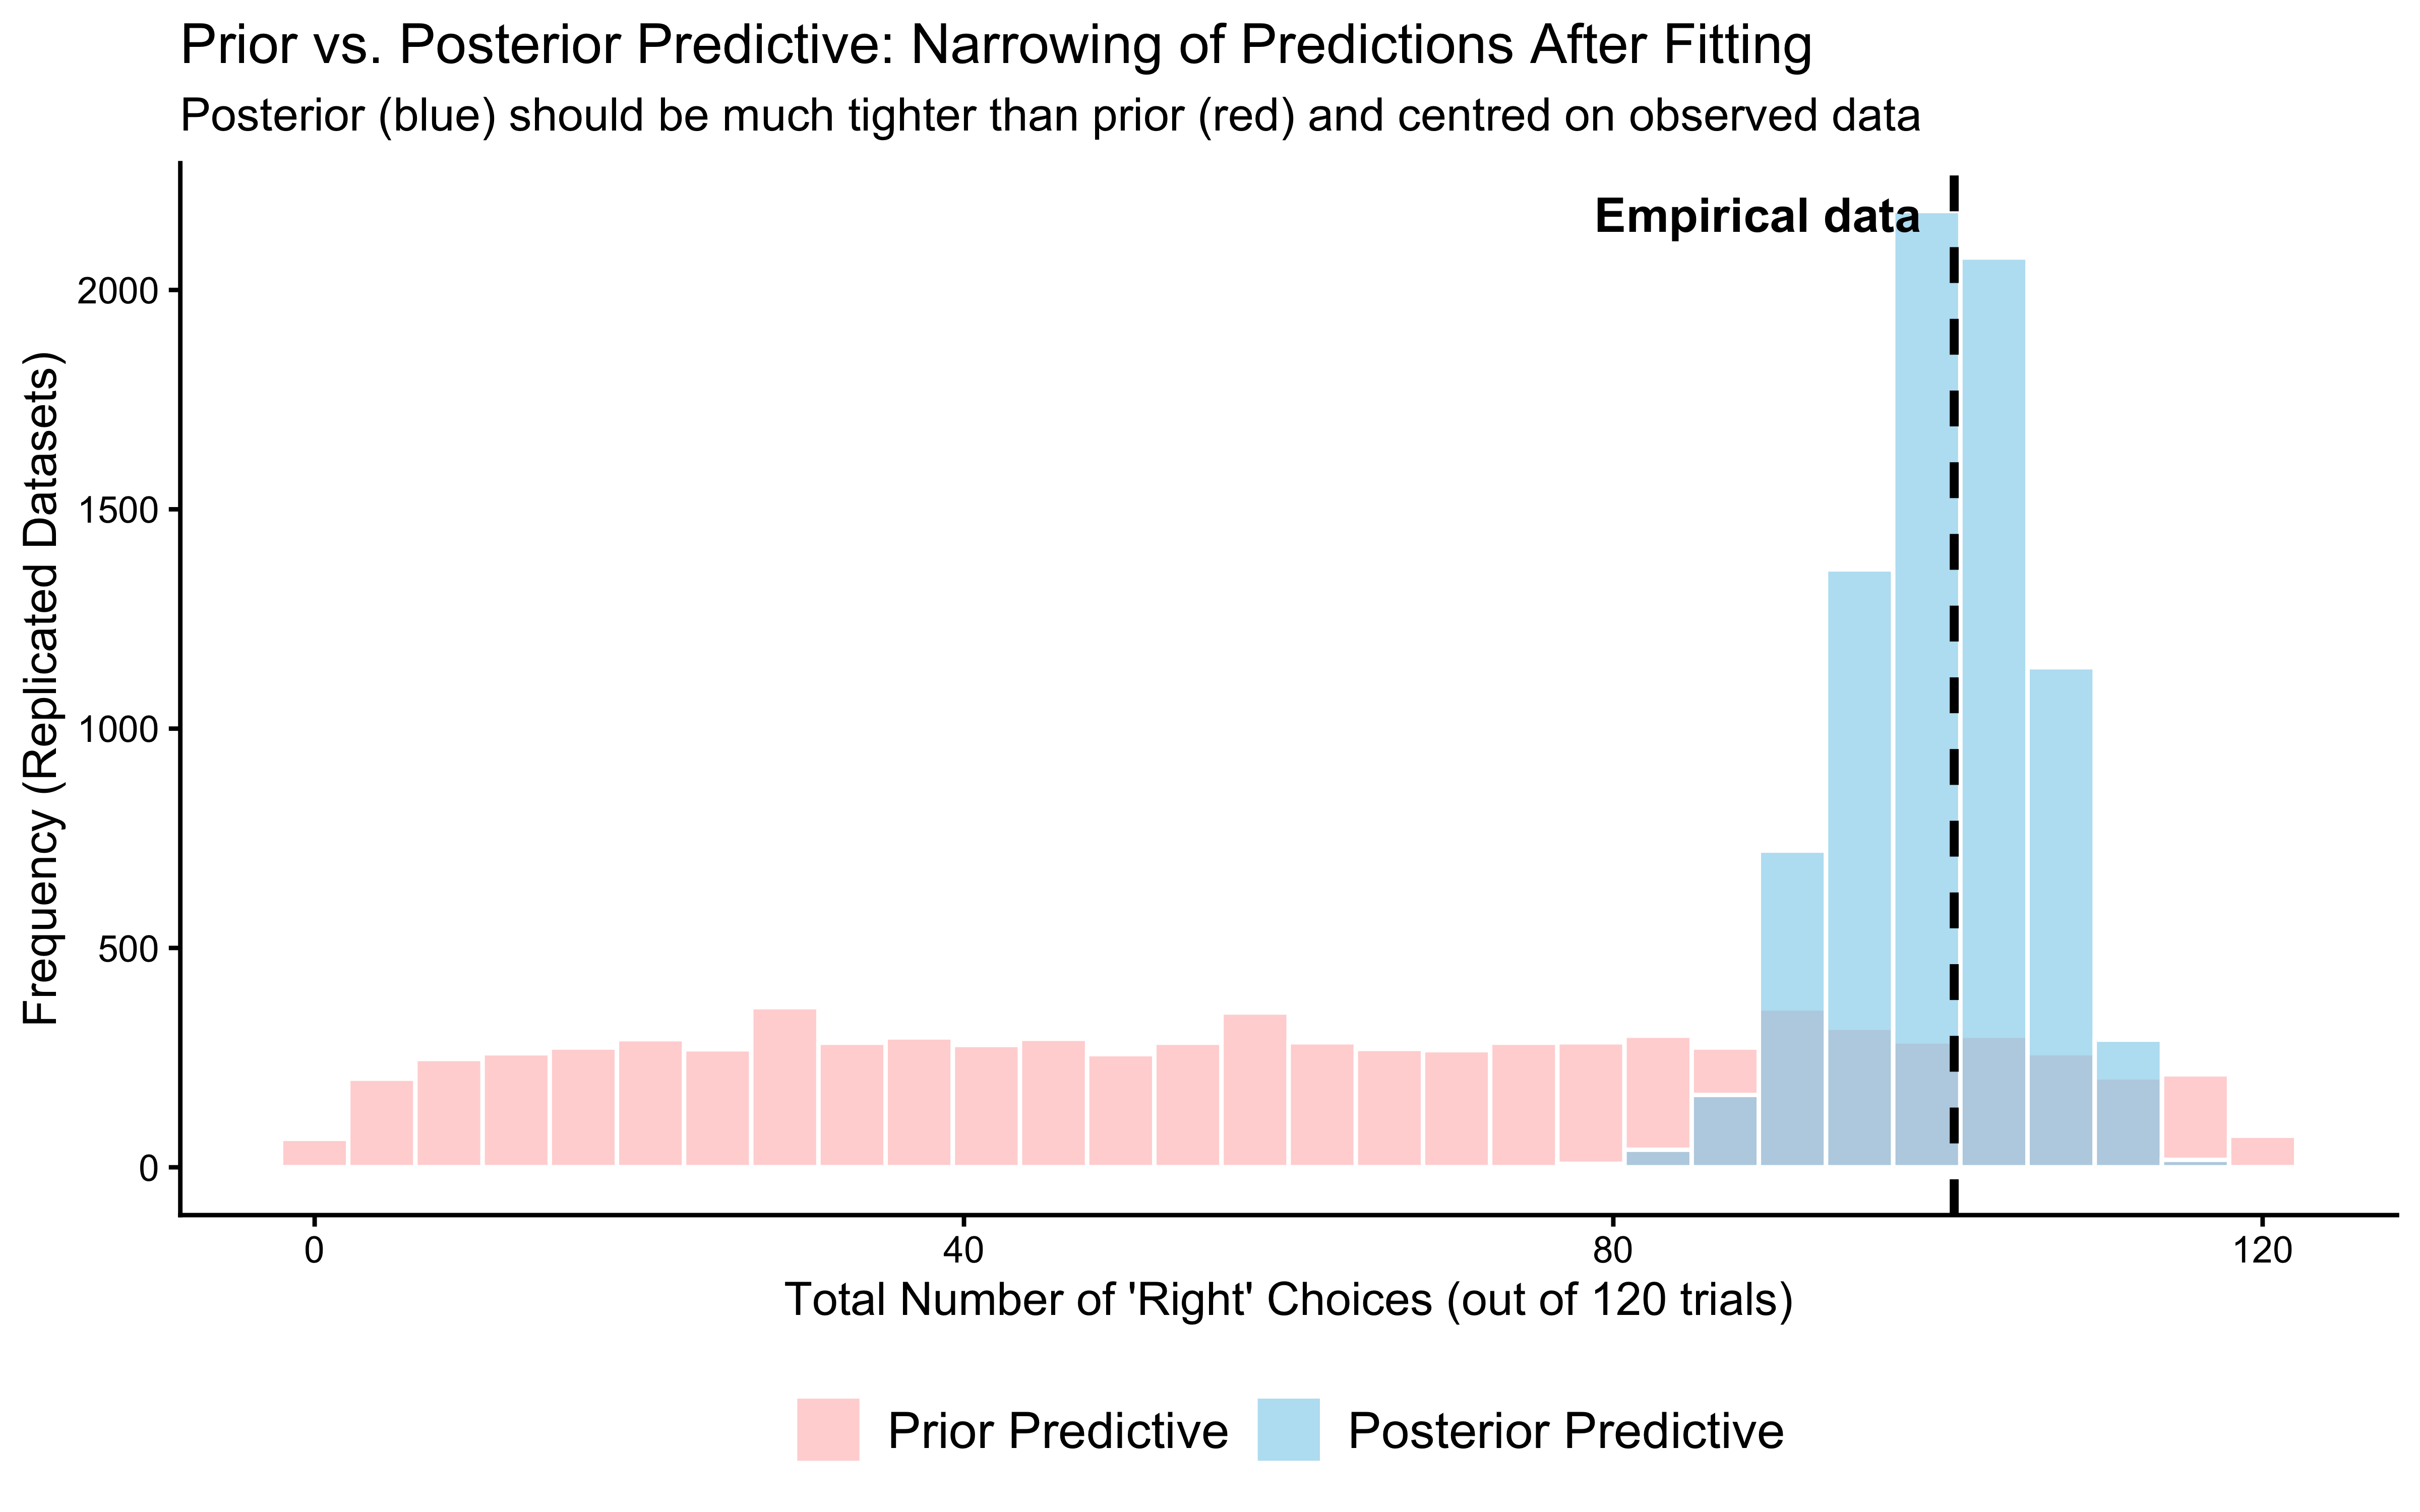This screenshot has width=2420, height=1512.
Task: Click the chart title about Prior vs. Posterior Predictive
Action: pyautogui.click(x=995, y=46)
